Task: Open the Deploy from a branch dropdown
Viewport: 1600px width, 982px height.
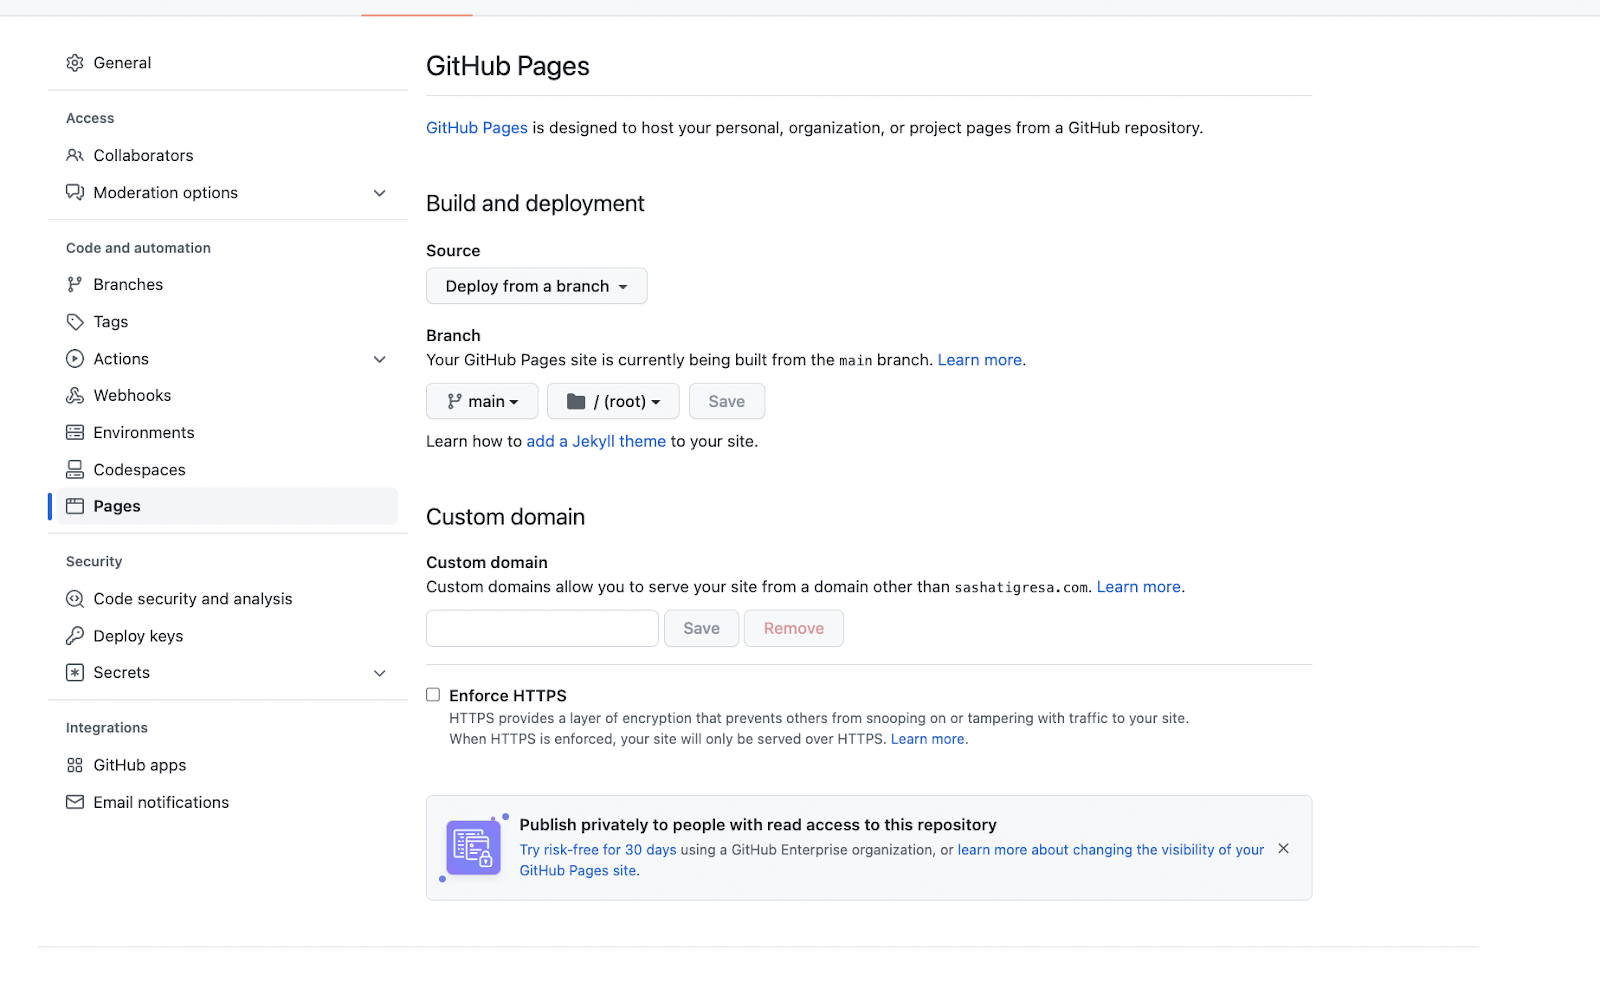Action: [536, 286]
